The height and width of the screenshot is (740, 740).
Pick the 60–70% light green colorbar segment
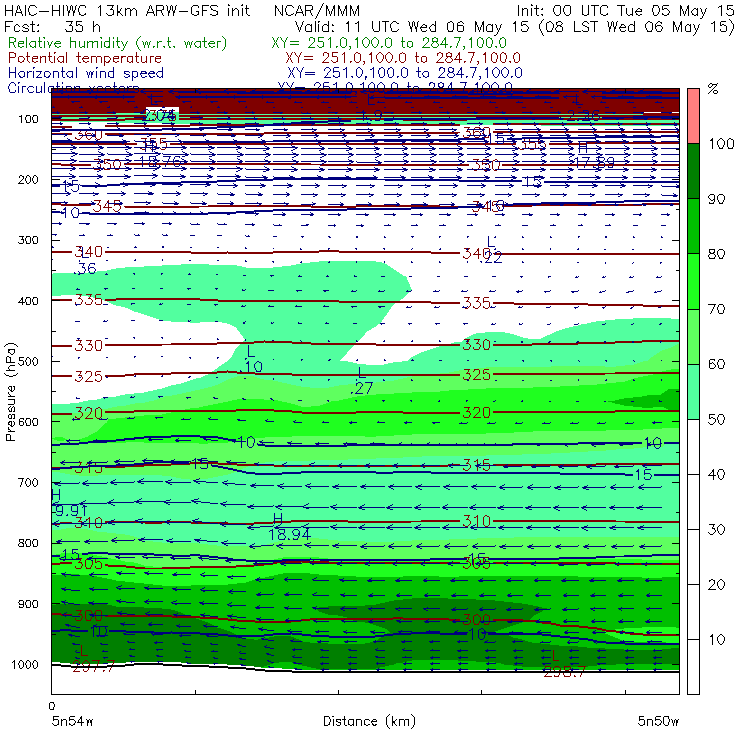[693, 336]
